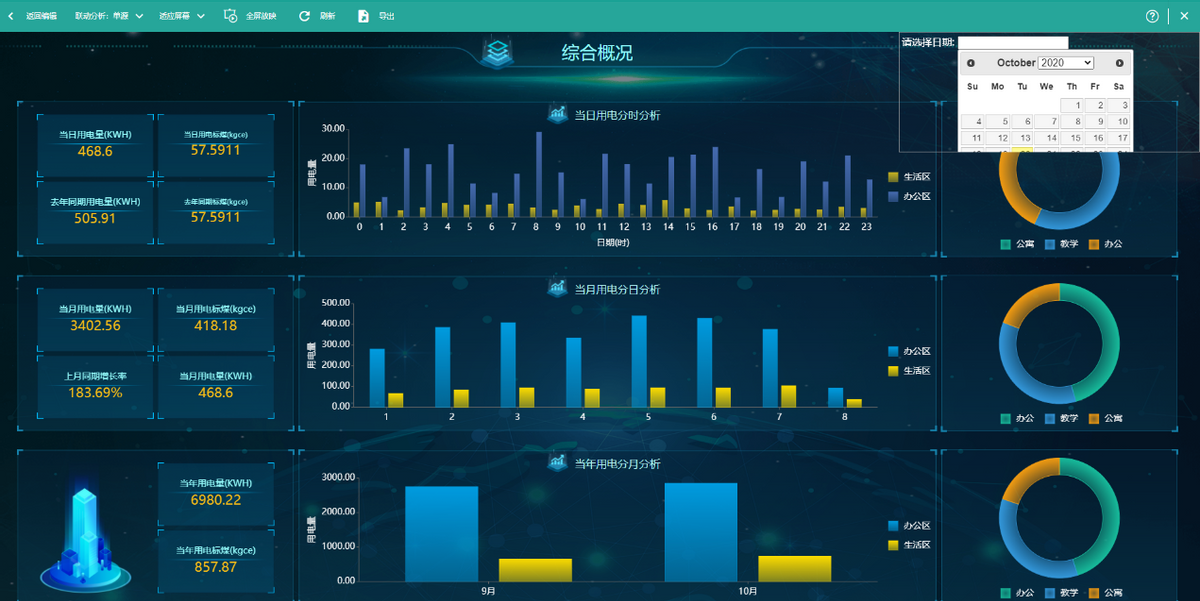Viewport: 1200px width, 601px height.
Task: Start fullscreen playback via the 全屏放映 icon
Action: coord(229,15)
